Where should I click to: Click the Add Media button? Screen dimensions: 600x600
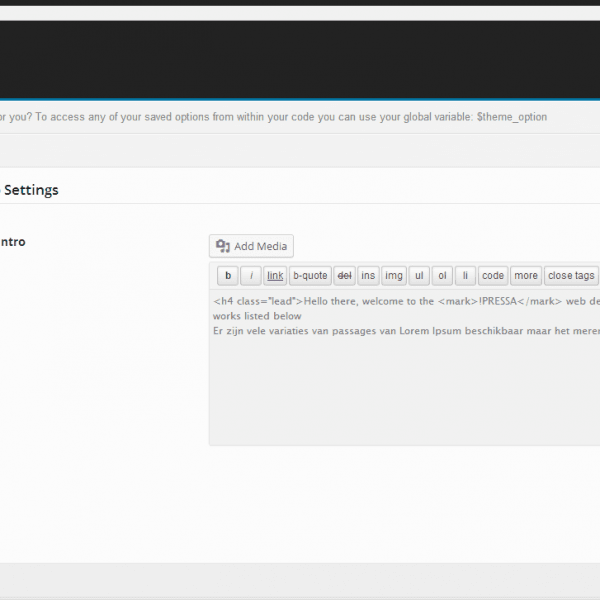click(x=251, y=246)
